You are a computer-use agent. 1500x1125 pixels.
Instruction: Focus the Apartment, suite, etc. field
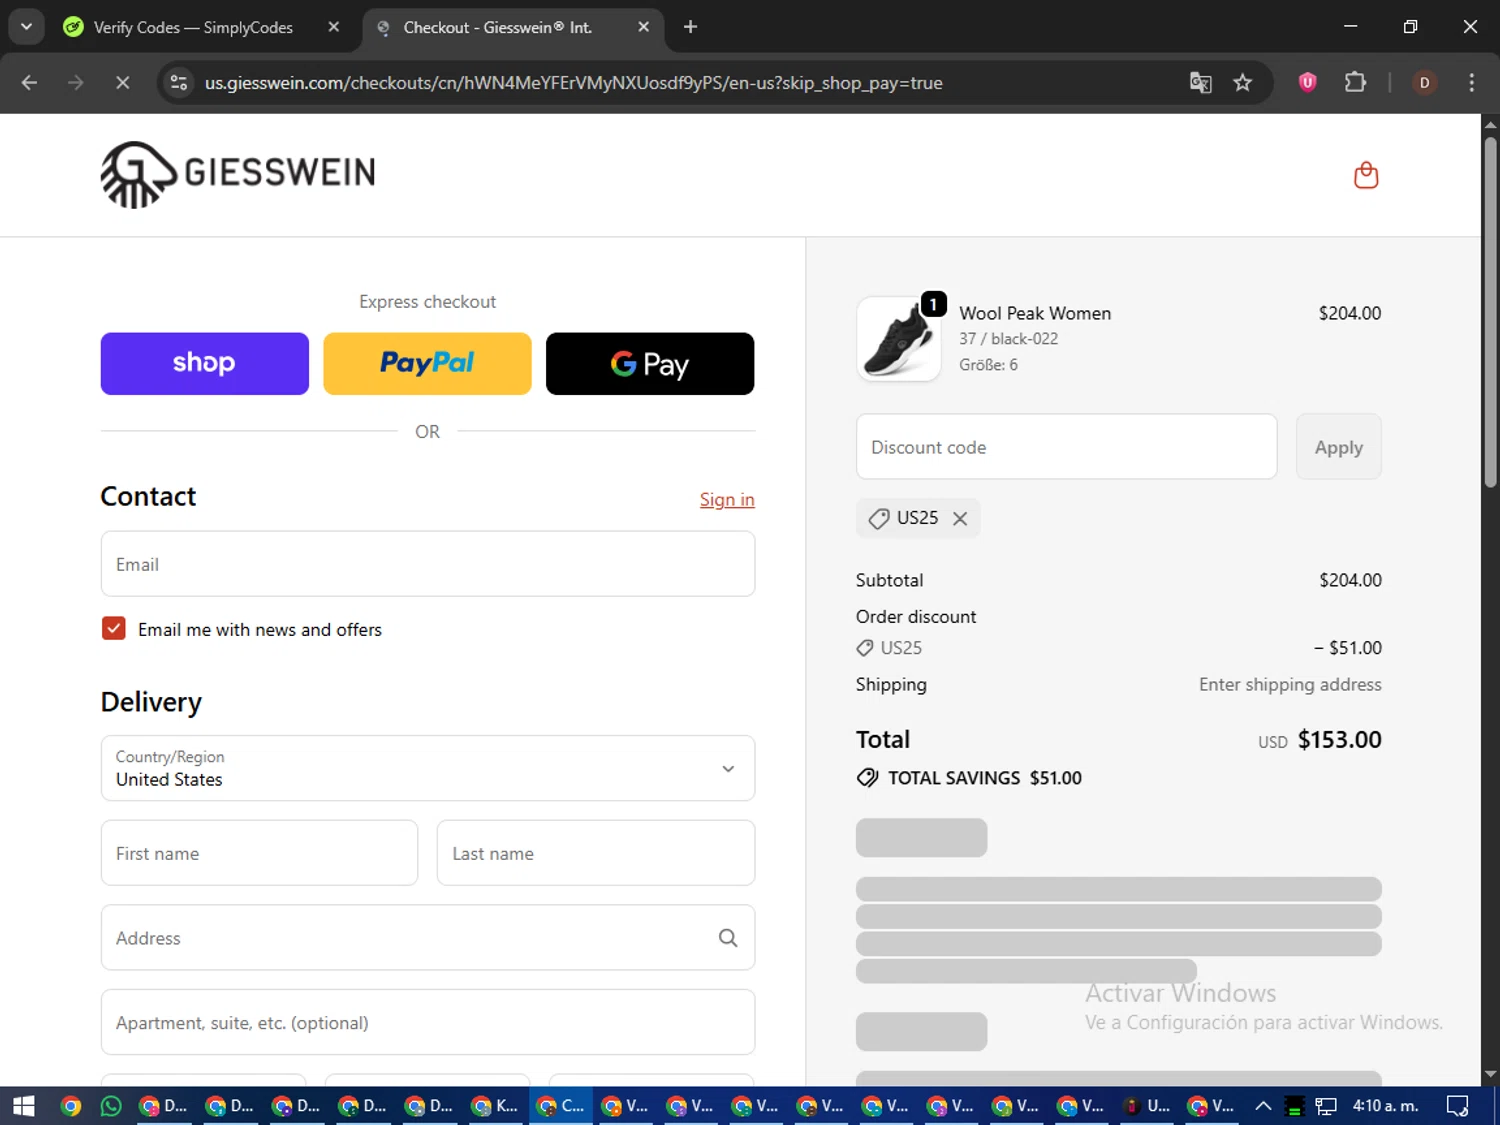click(428, 1022)
